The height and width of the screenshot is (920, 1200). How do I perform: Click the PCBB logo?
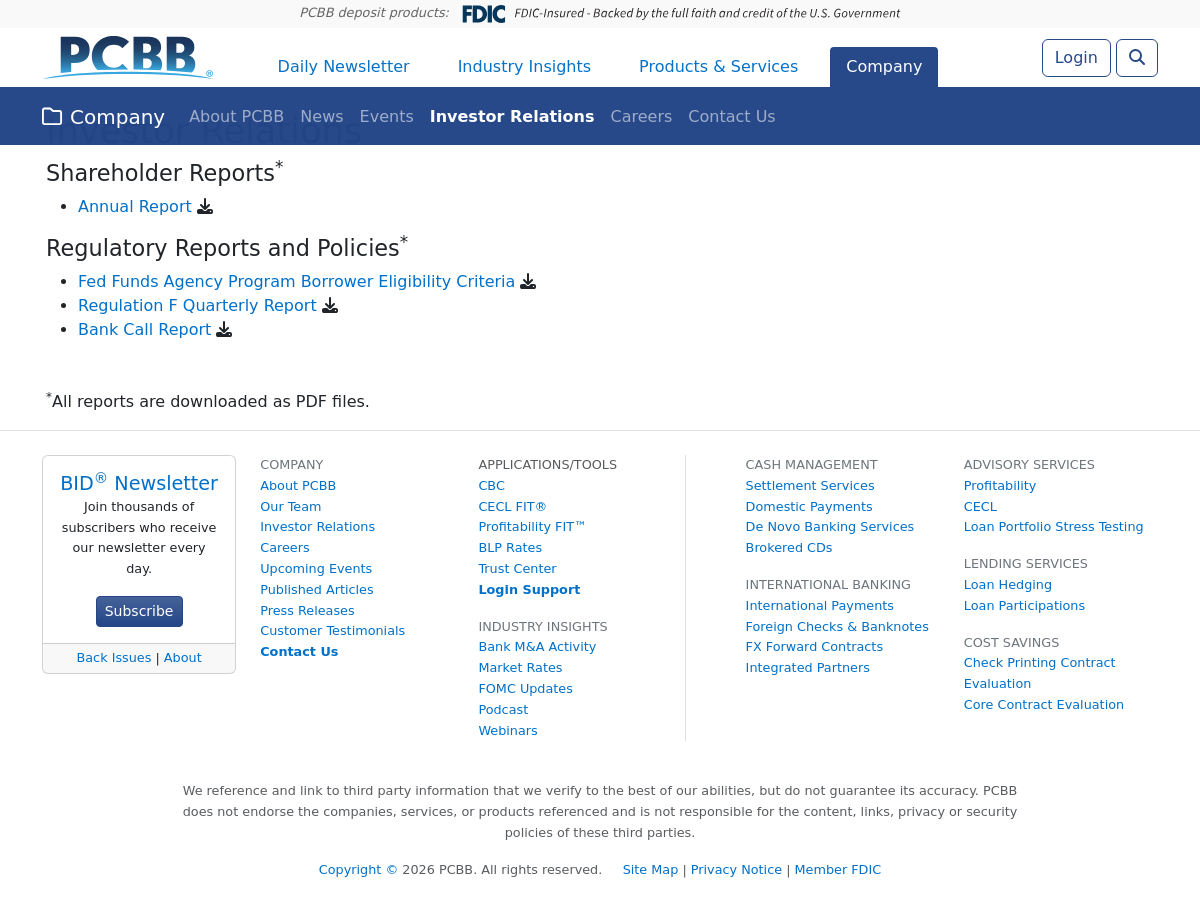coord(128,58)
